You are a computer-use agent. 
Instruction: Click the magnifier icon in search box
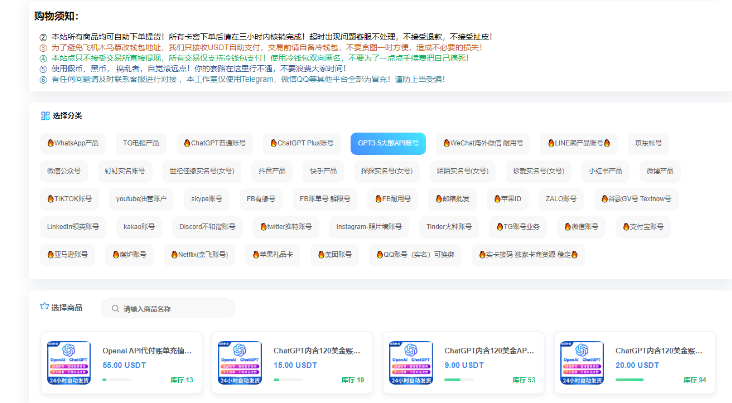115,309
